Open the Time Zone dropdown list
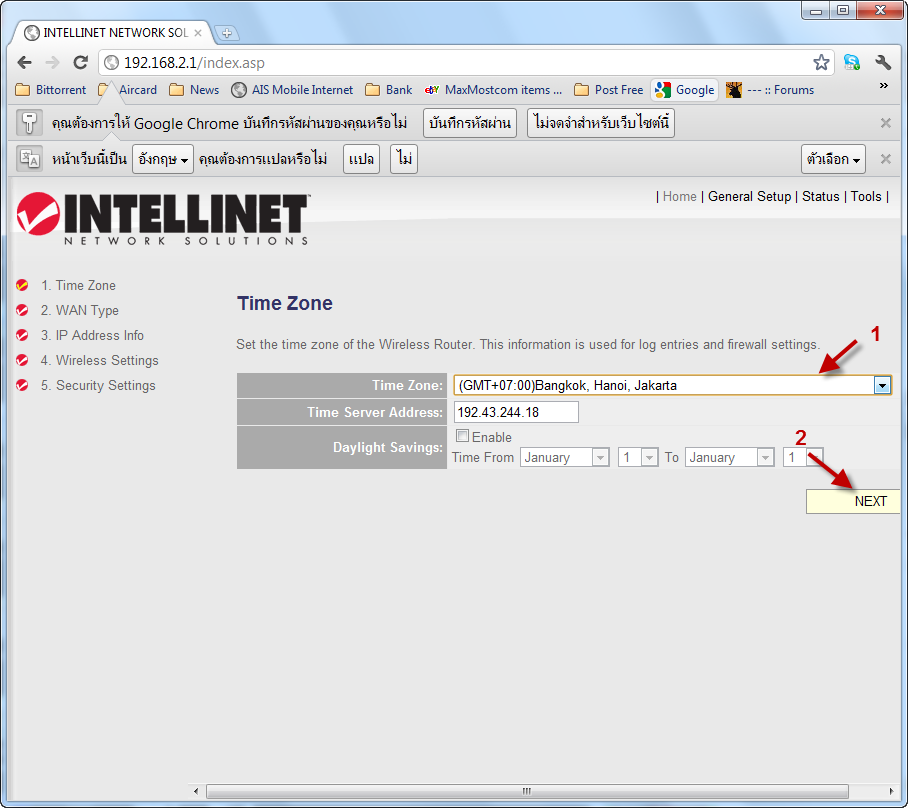 coord(672,385)
